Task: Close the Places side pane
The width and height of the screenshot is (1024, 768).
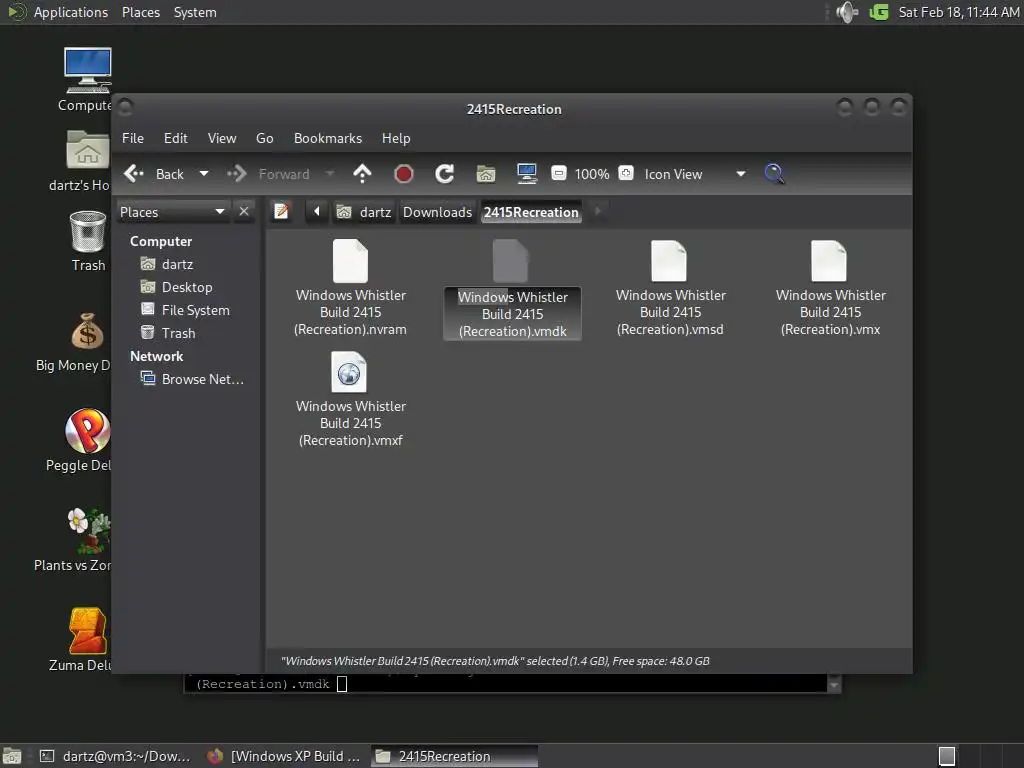Action: click(x=244, y=212)
